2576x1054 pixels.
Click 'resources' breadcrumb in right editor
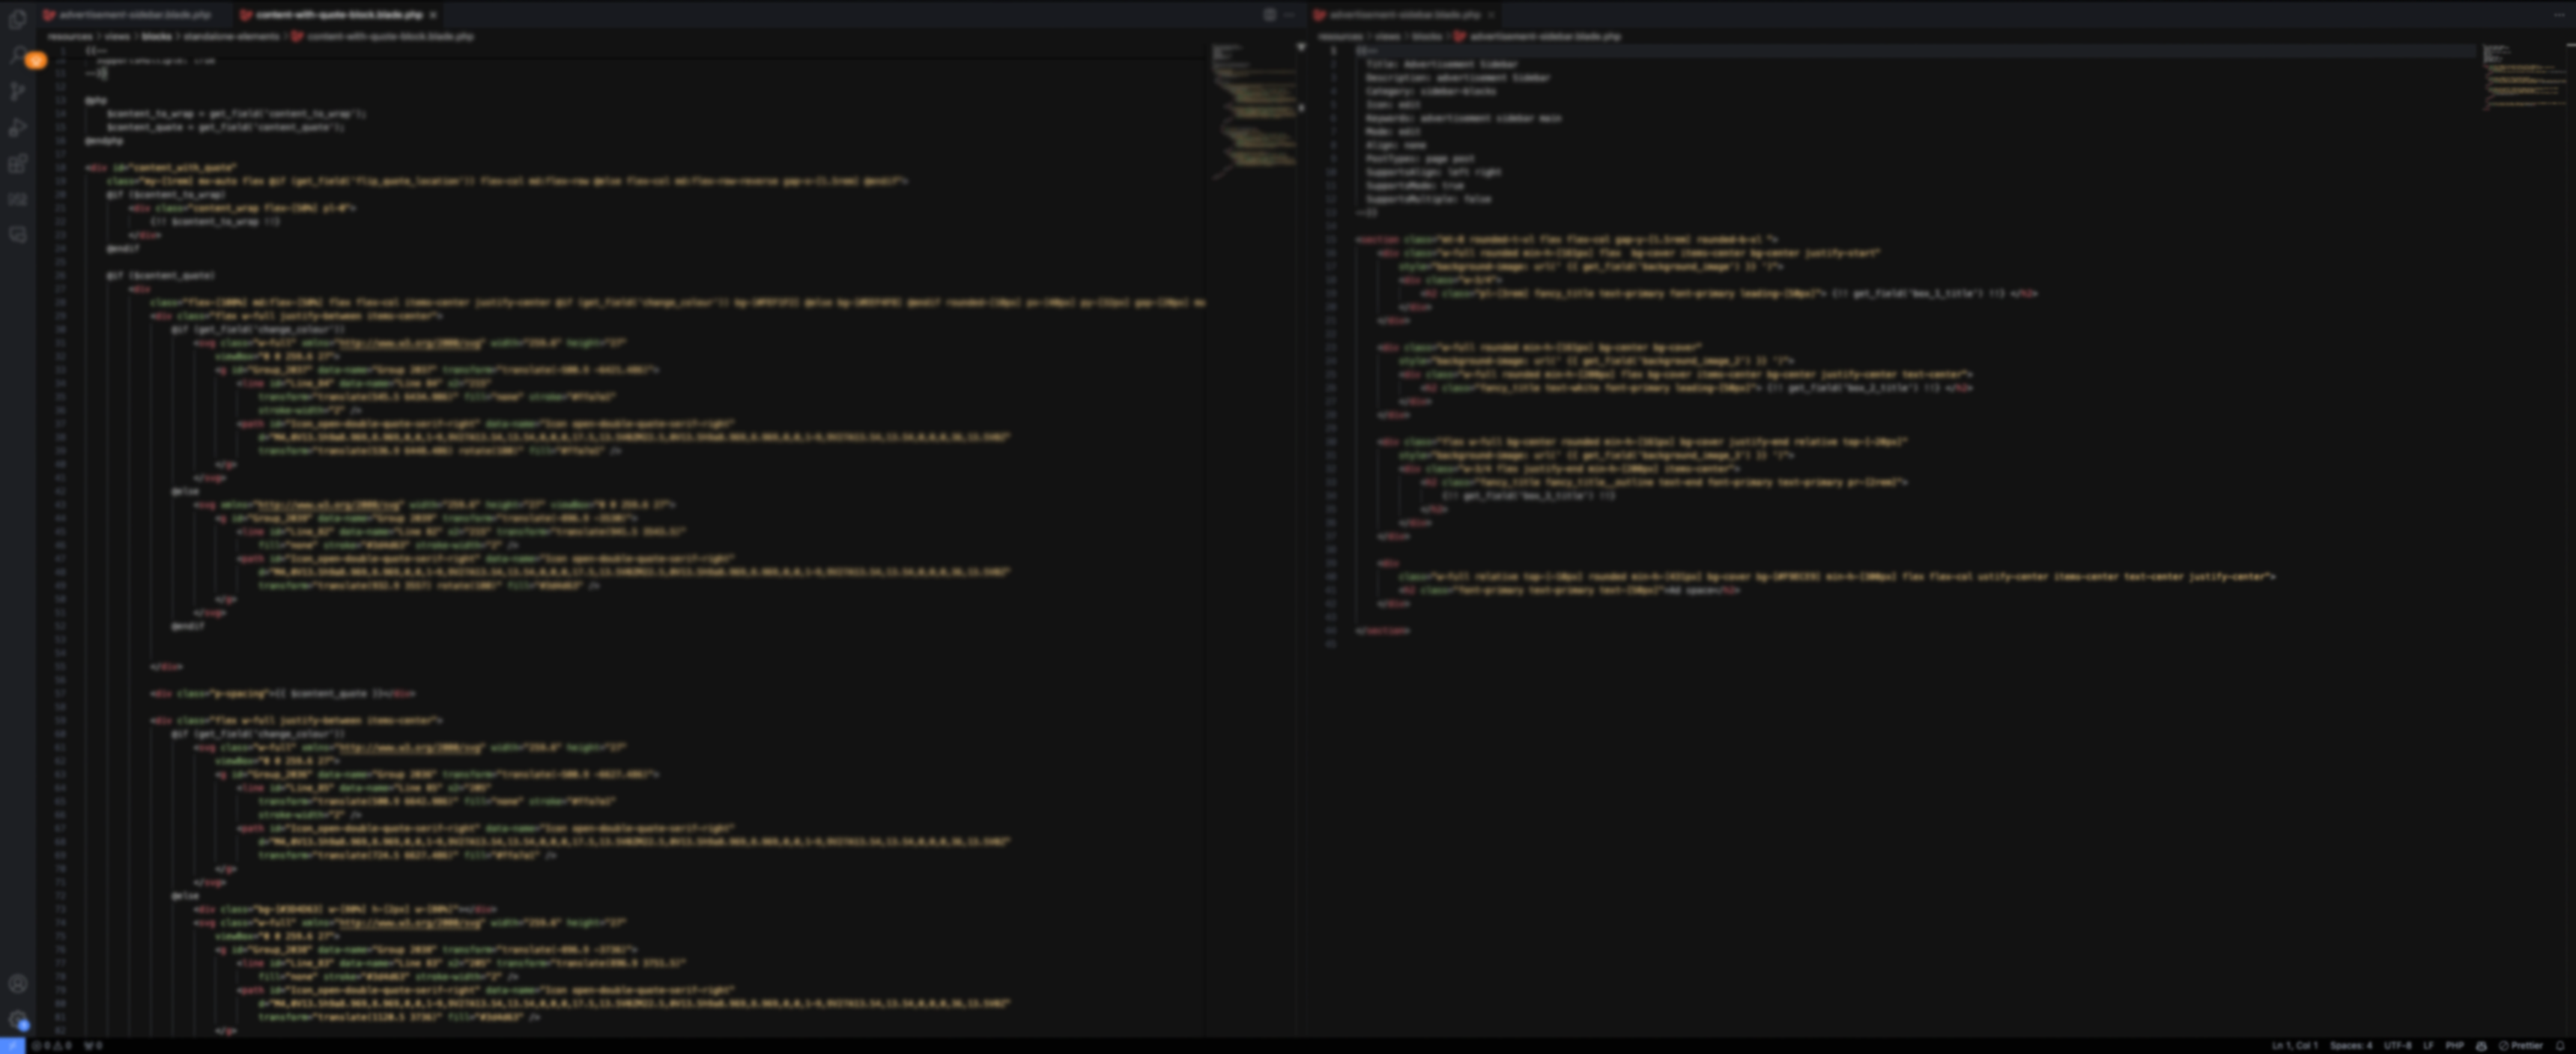pos(1340,36)
